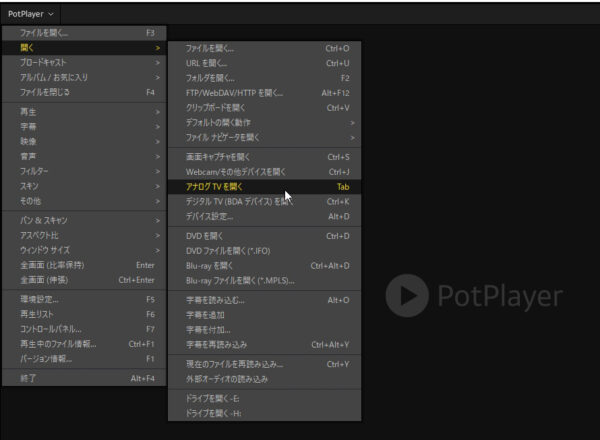Expand the その他 submenu

tap(84, 201)
